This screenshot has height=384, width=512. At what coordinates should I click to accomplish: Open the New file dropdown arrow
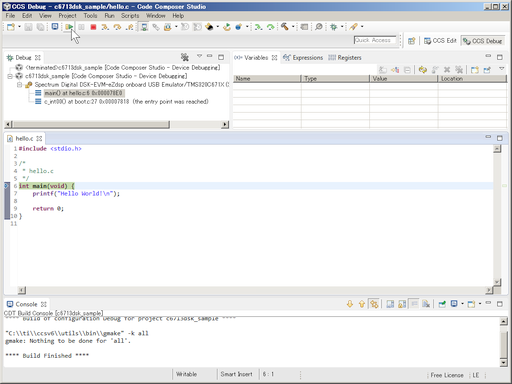click(19, 27)
